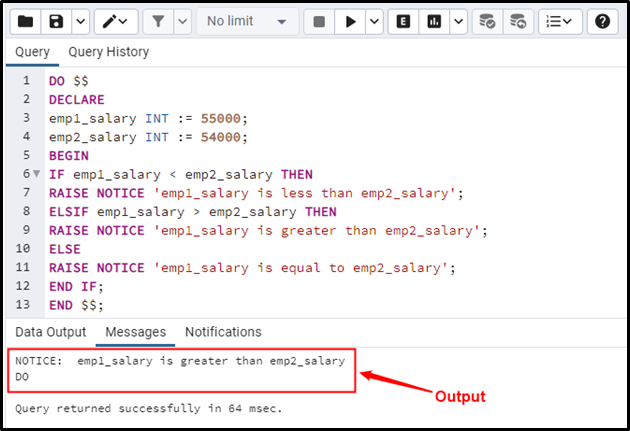Click the NOTICE output message line

point(180,361)
